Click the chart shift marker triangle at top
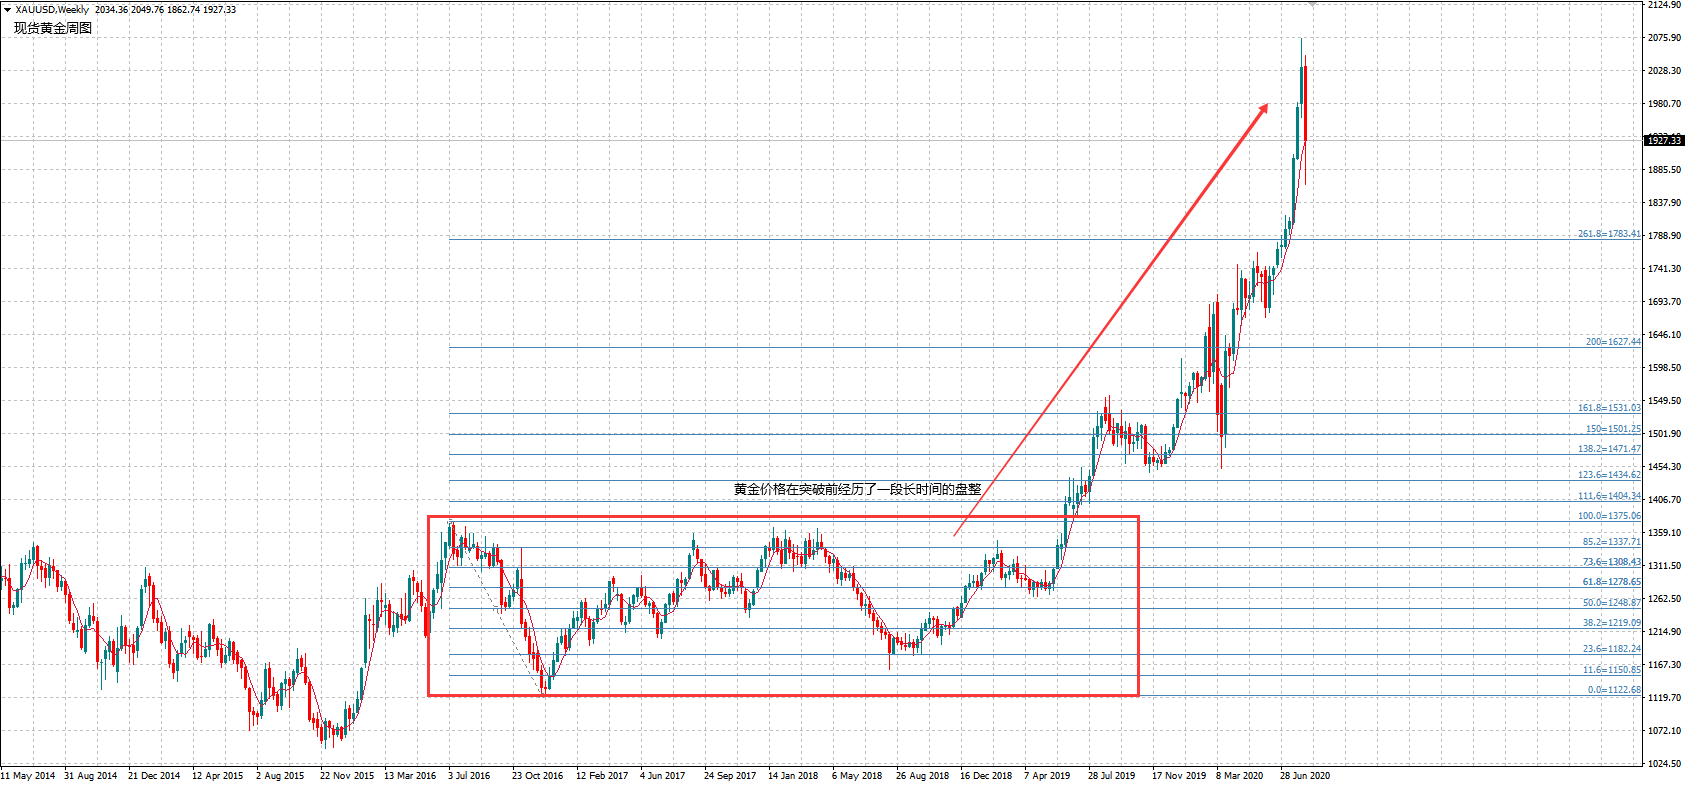This screenshot has height=786, width=1688. point(1312,5)
